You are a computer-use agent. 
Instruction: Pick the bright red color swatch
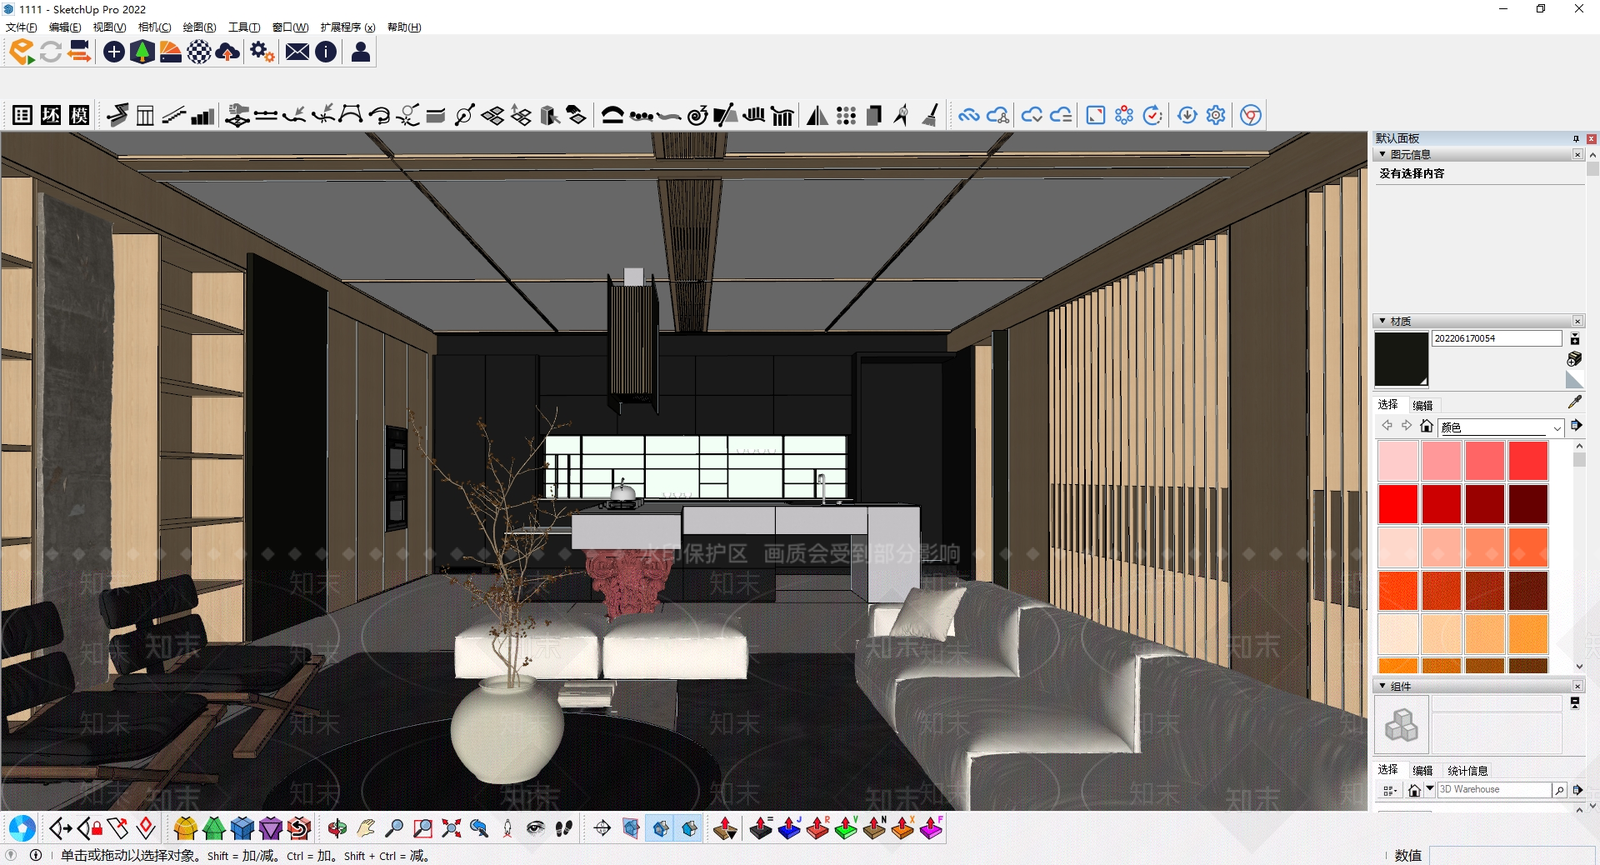tap(1398, 504)
